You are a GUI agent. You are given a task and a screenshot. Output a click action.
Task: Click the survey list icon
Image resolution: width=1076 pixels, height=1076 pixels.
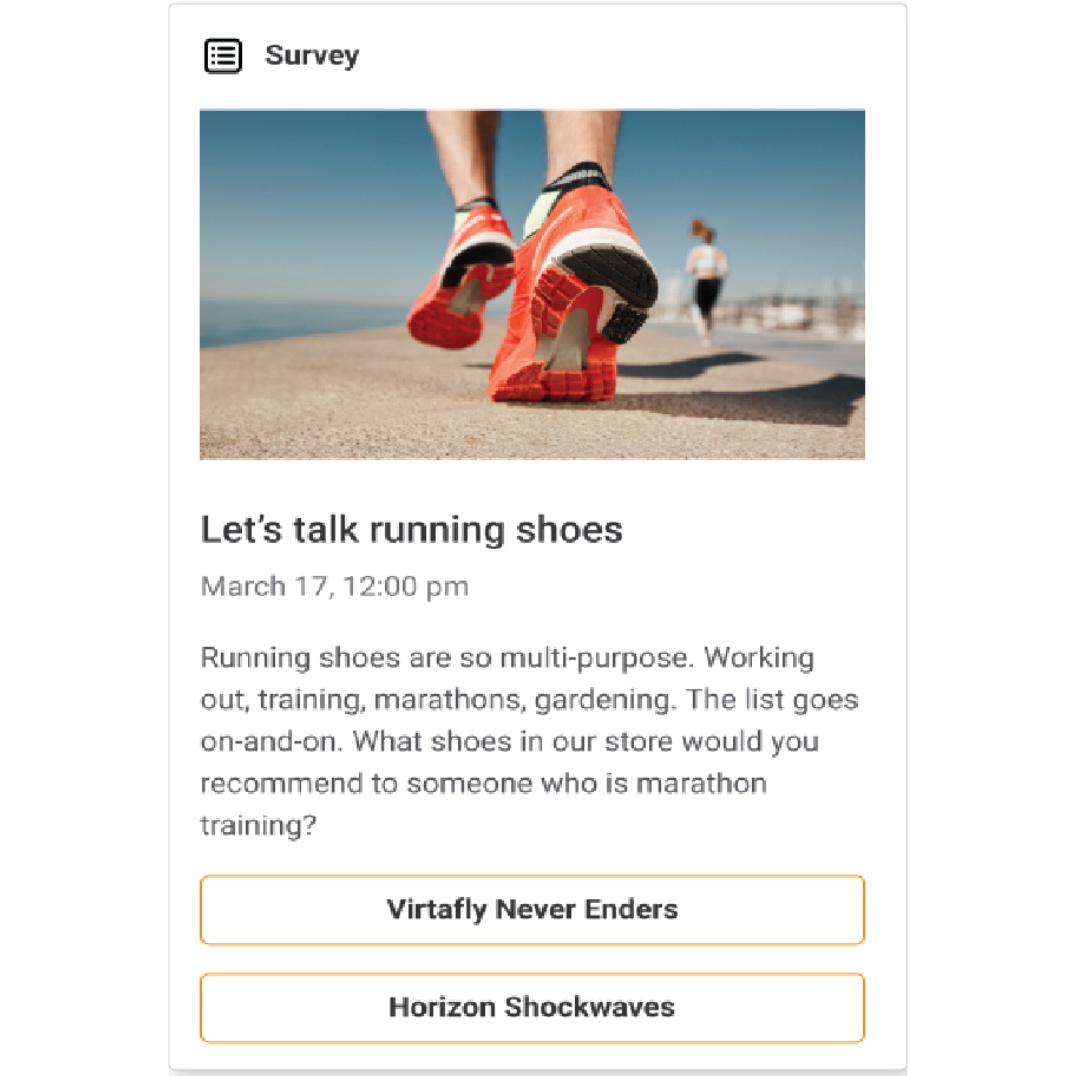[223, 56]
